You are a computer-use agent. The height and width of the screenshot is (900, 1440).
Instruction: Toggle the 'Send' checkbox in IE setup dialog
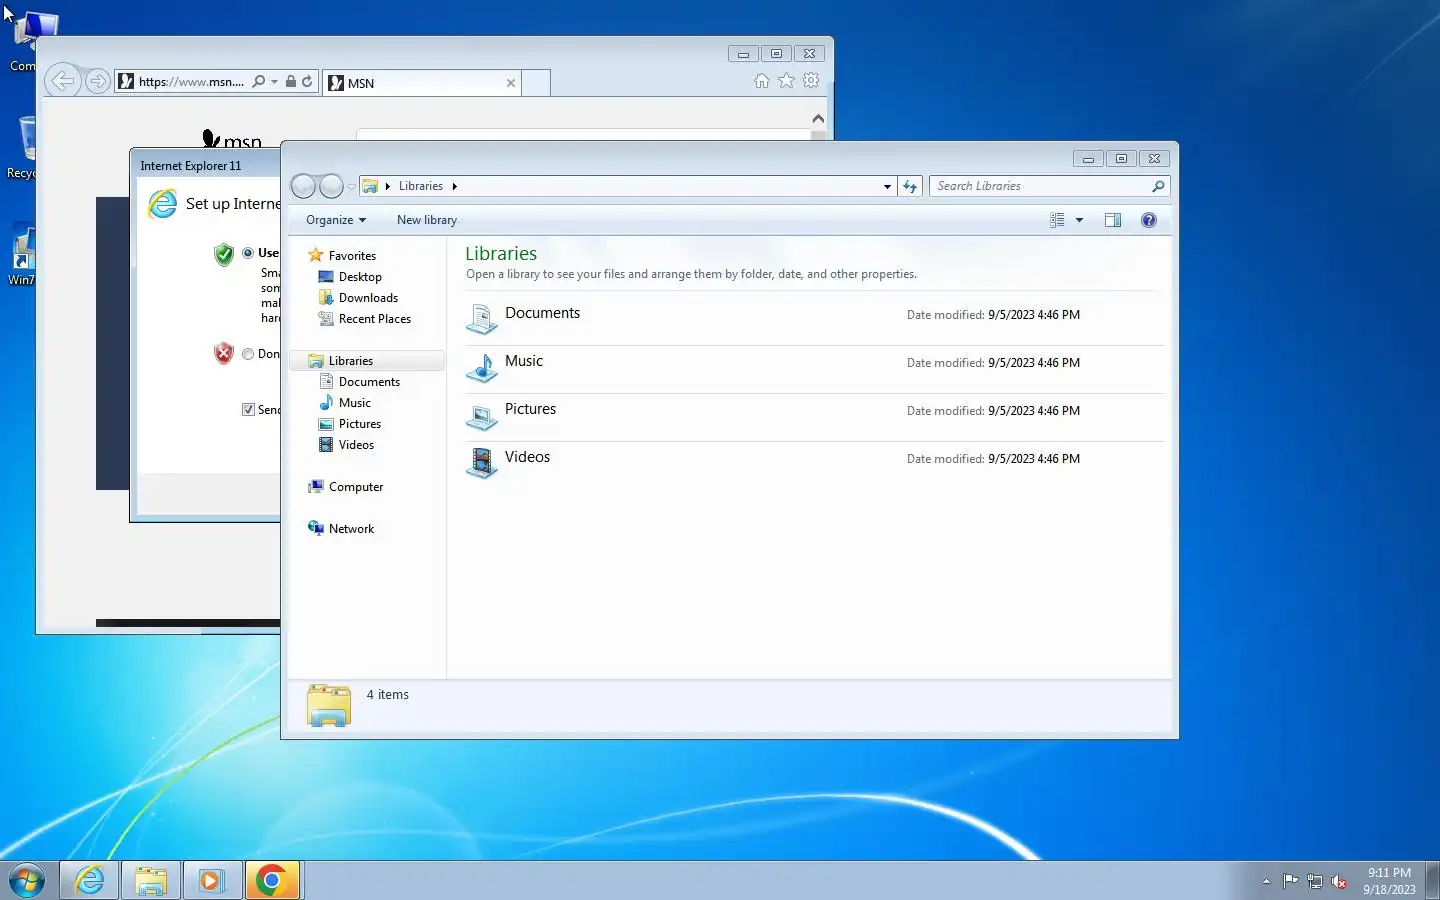(248, 410)
